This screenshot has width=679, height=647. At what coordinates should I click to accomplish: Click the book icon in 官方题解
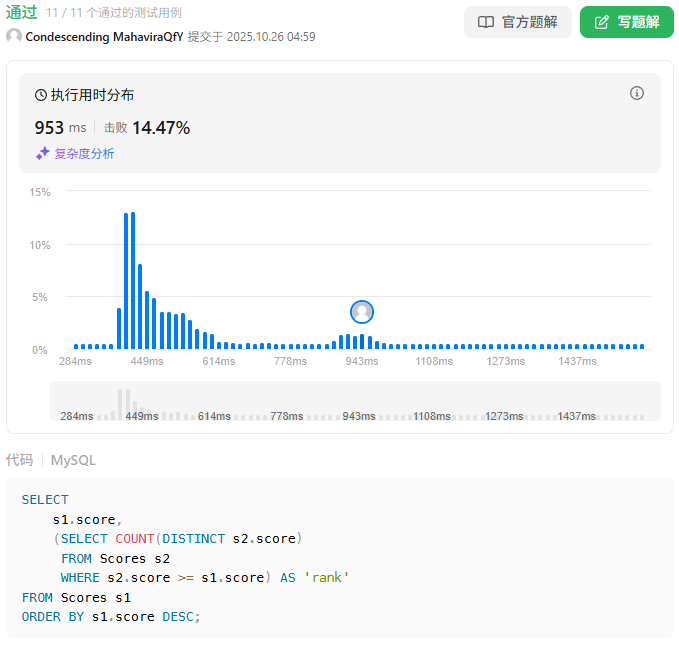486,22
